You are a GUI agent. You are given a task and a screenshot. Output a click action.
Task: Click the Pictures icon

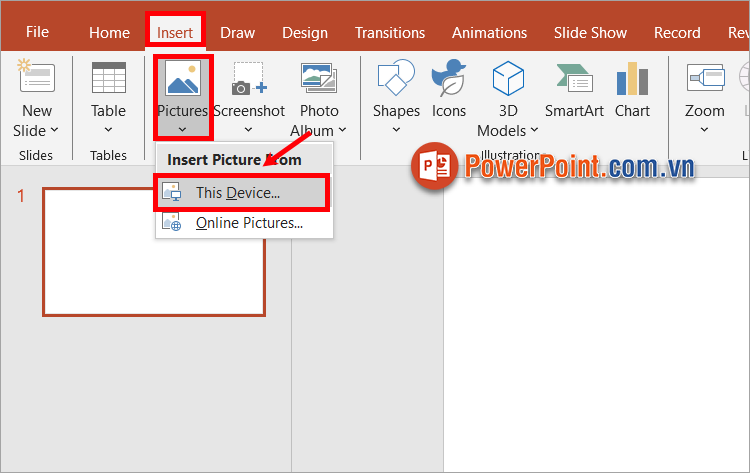(183, 78)
